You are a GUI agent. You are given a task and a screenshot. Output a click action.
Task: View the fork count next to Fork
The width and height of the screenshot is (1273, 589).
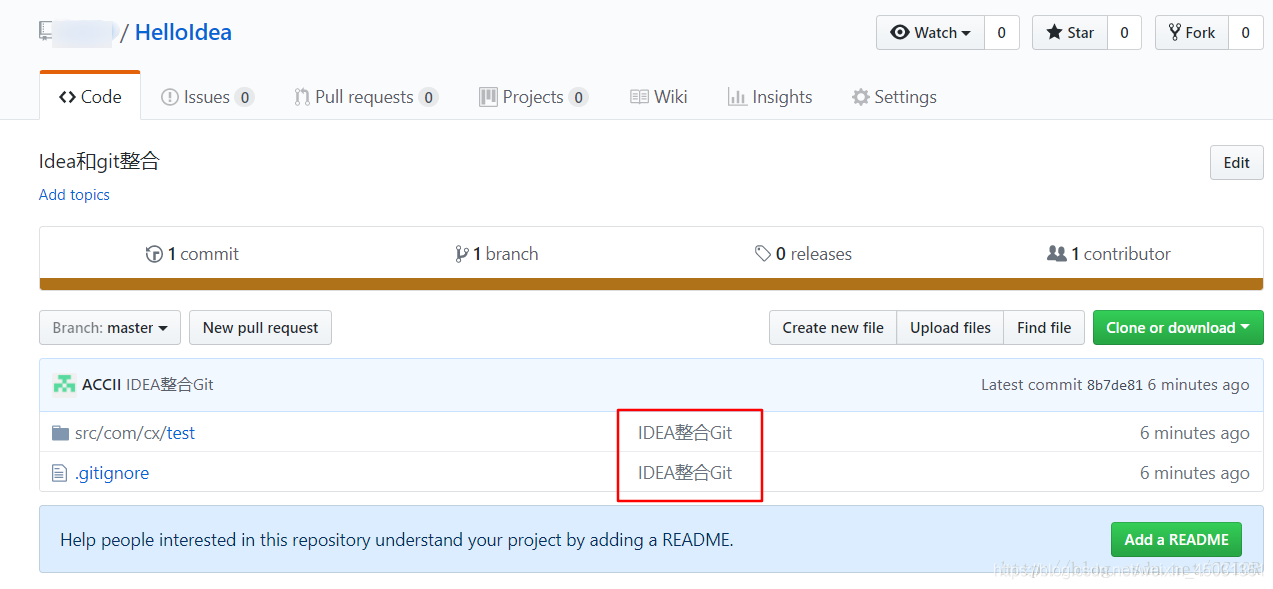point(1245,32)
